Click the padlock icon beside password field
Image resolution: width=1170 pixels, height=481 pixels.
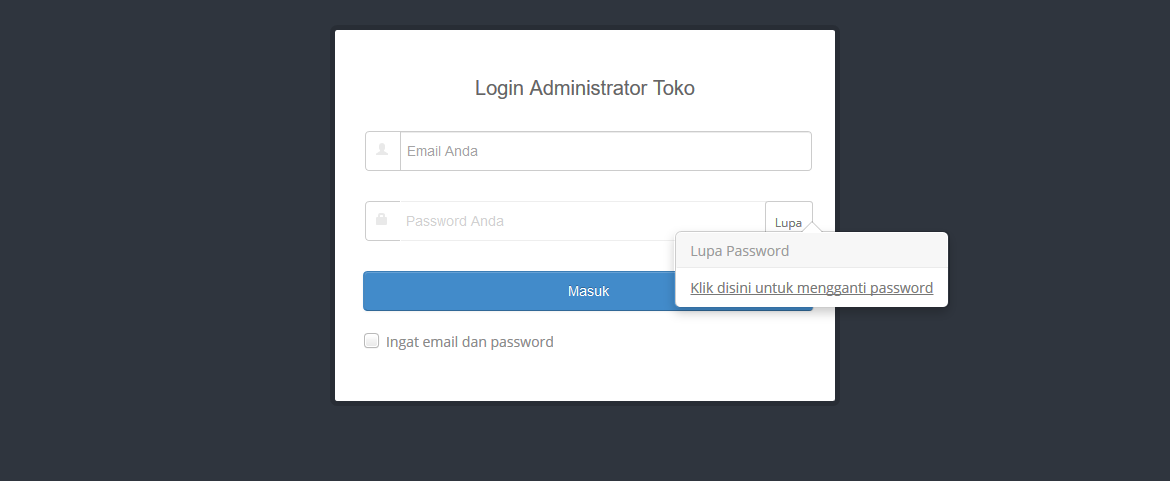pyautogui.click(x=382, y=219)
